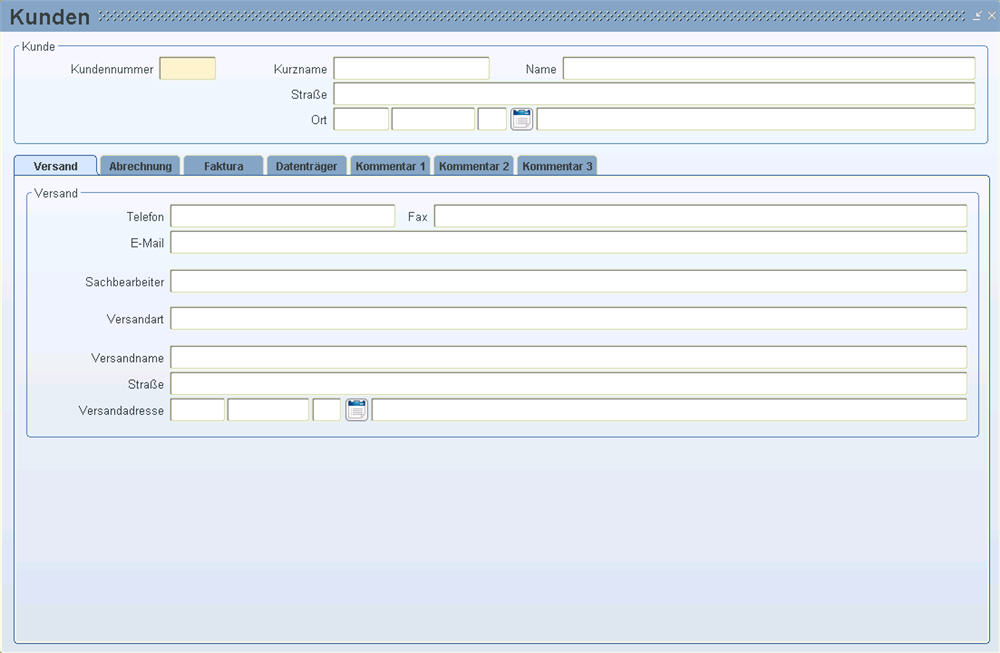This screenshot has height=653, width=1000.
Task: Select the Faktura tab
Action: pyautogui.click(x=223, y=166)
